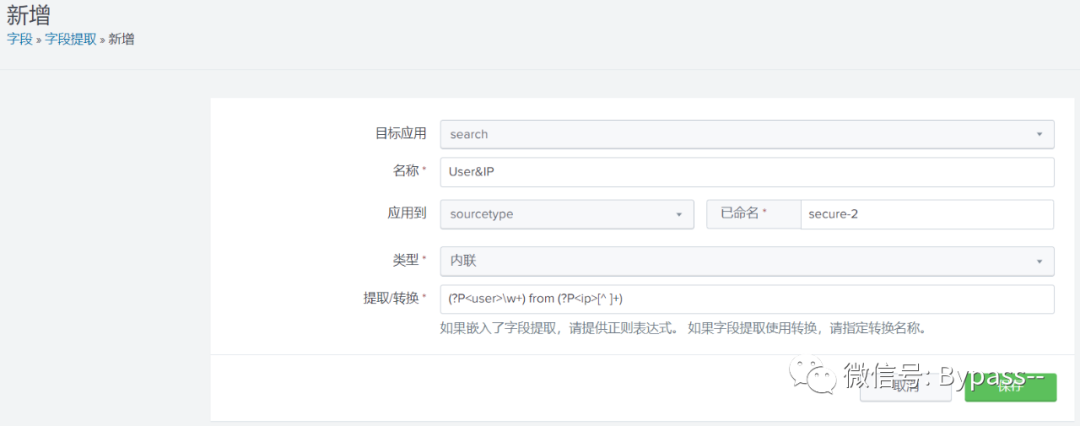Screen dimensions: 1080x426
Task: Save the extraction with green 保存 button
Action: [x=1010, y=387]
